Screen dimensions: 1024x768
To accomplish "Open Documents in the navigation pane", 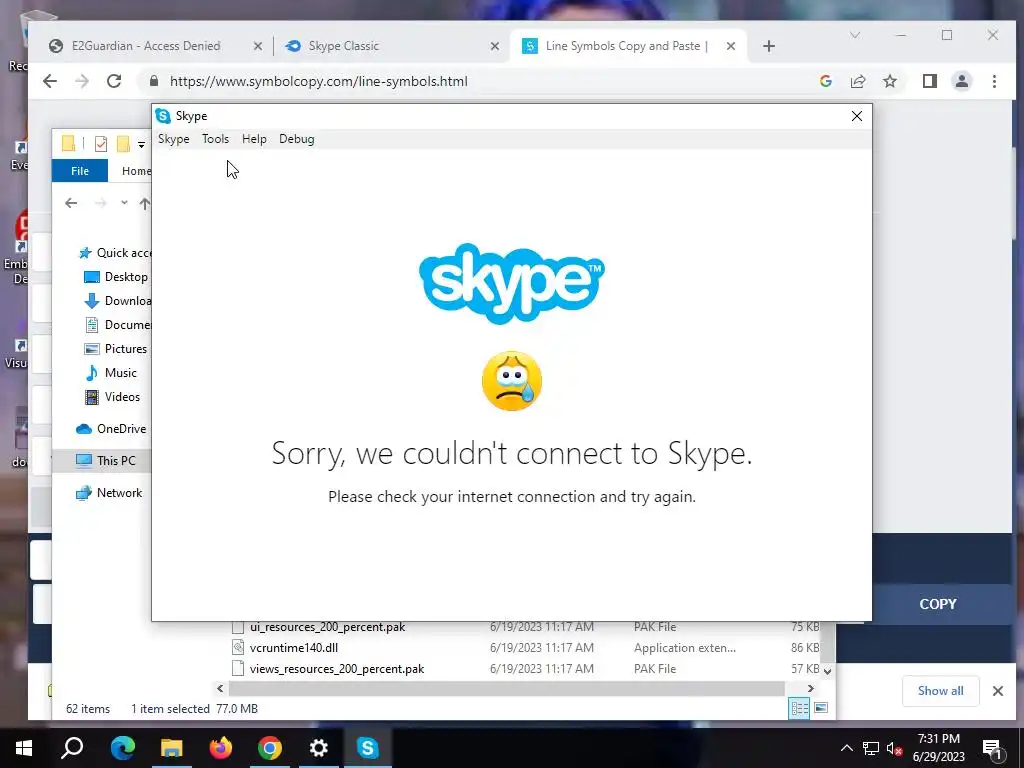I will tap(118, 325).
